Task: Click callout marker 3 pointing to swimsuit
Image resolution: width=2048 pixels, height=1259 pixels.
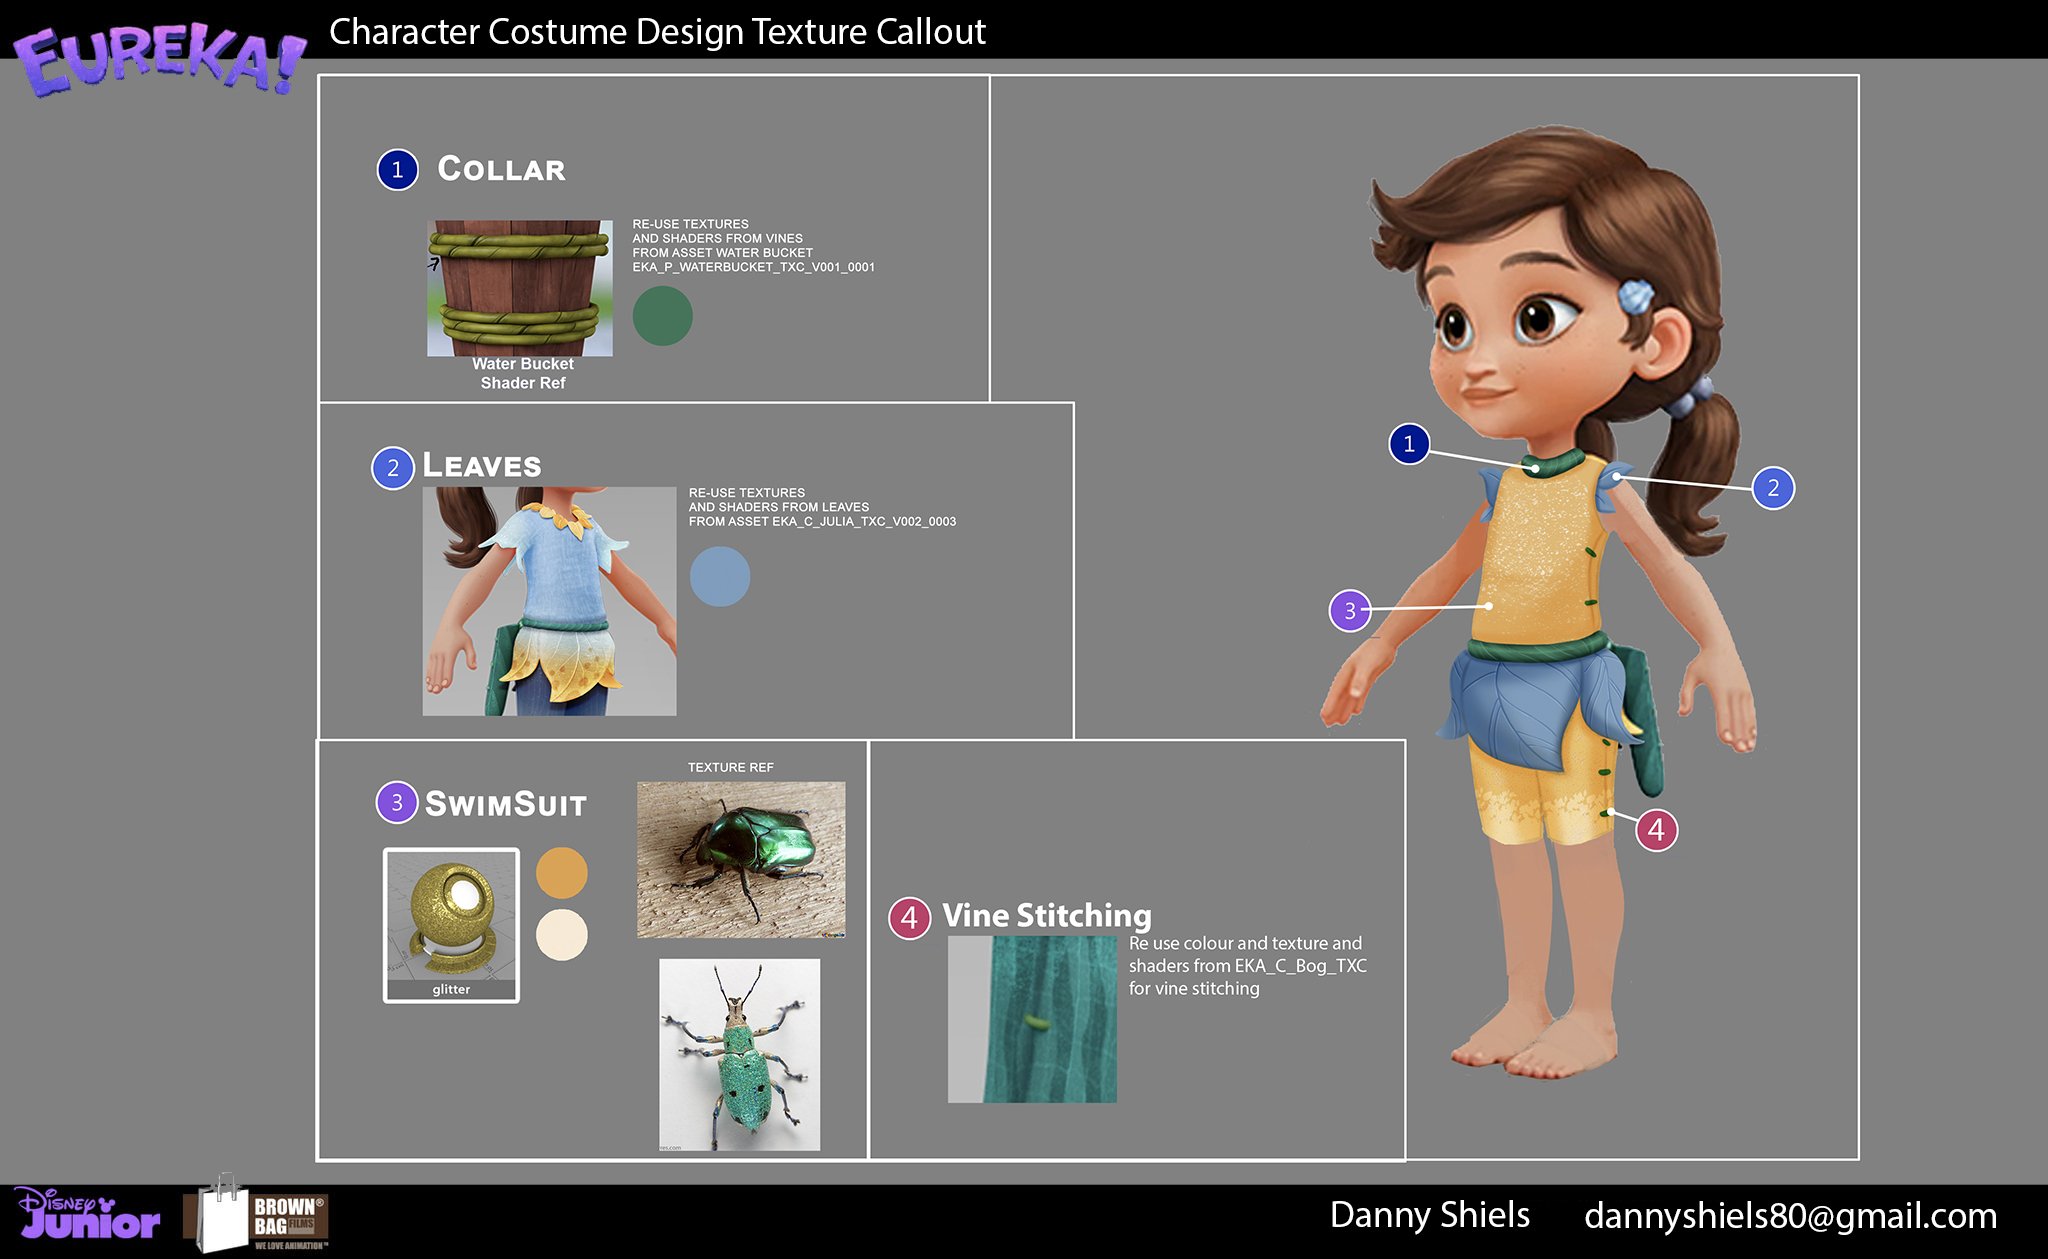Action: point(1349,610)
